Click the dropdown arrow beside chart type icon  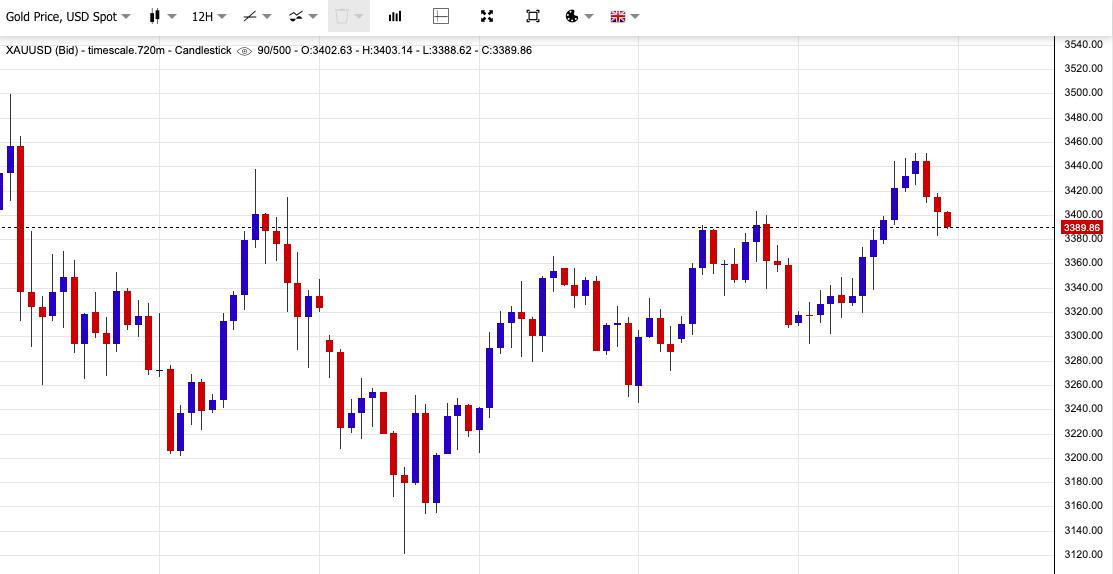tap(172, 16)
